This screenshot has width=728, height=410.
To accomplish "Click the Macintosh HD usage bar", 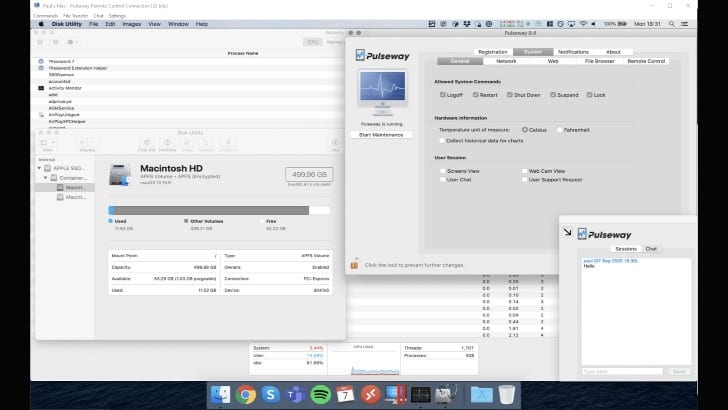I will coord(219,210).
